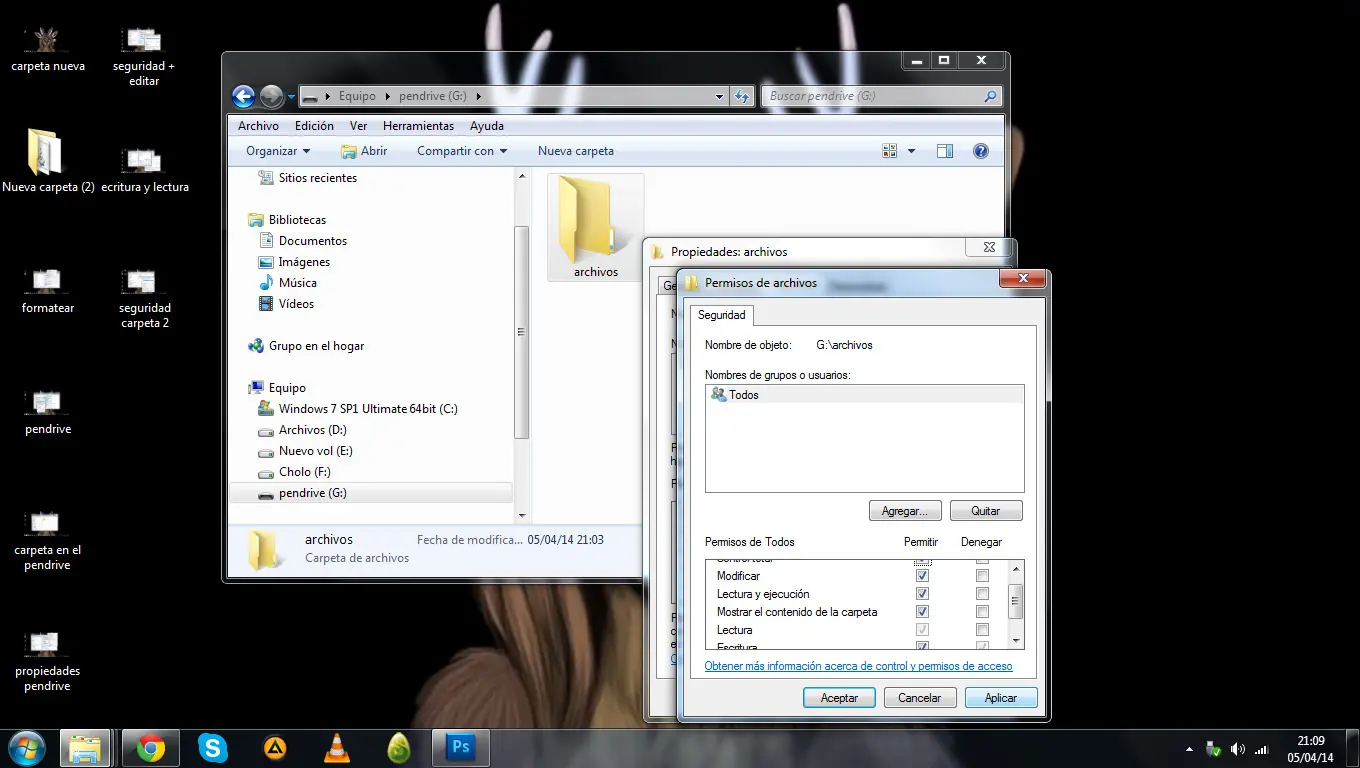Select the archivos folder in file area
This screenshot has width=1360, height=768.
pos(595,227)
